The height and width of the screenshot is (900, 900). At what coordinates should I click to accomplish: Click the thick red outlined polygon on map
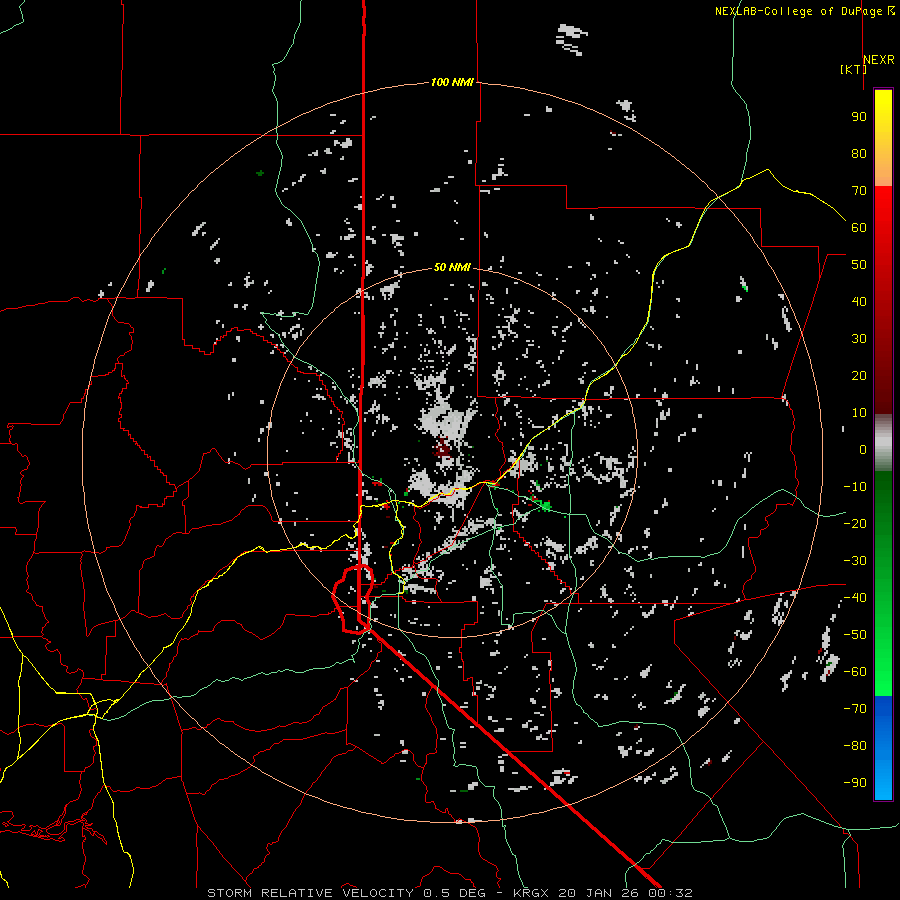click(353, 599)
